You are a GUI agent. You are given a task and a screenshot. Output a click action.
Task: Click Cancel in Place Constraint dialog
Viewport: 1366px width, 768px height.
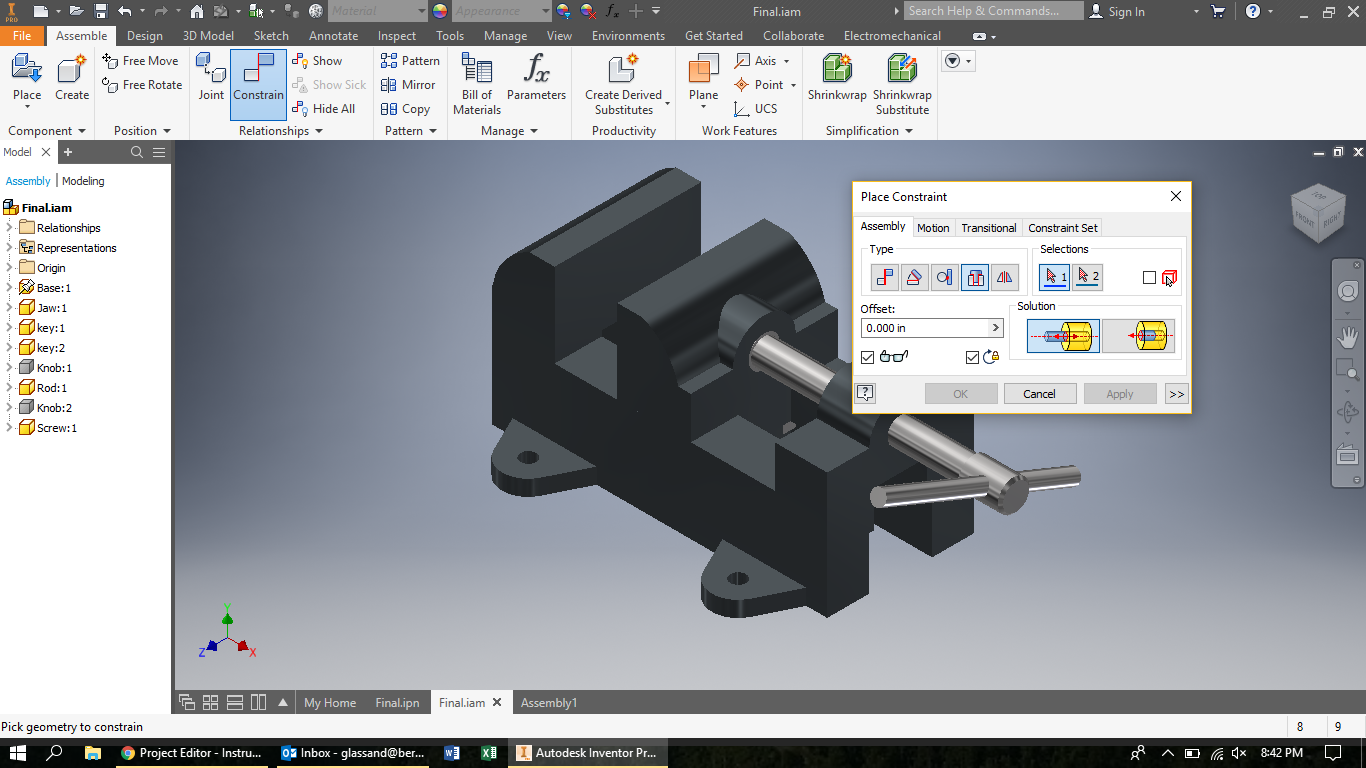coord(1040,394)
